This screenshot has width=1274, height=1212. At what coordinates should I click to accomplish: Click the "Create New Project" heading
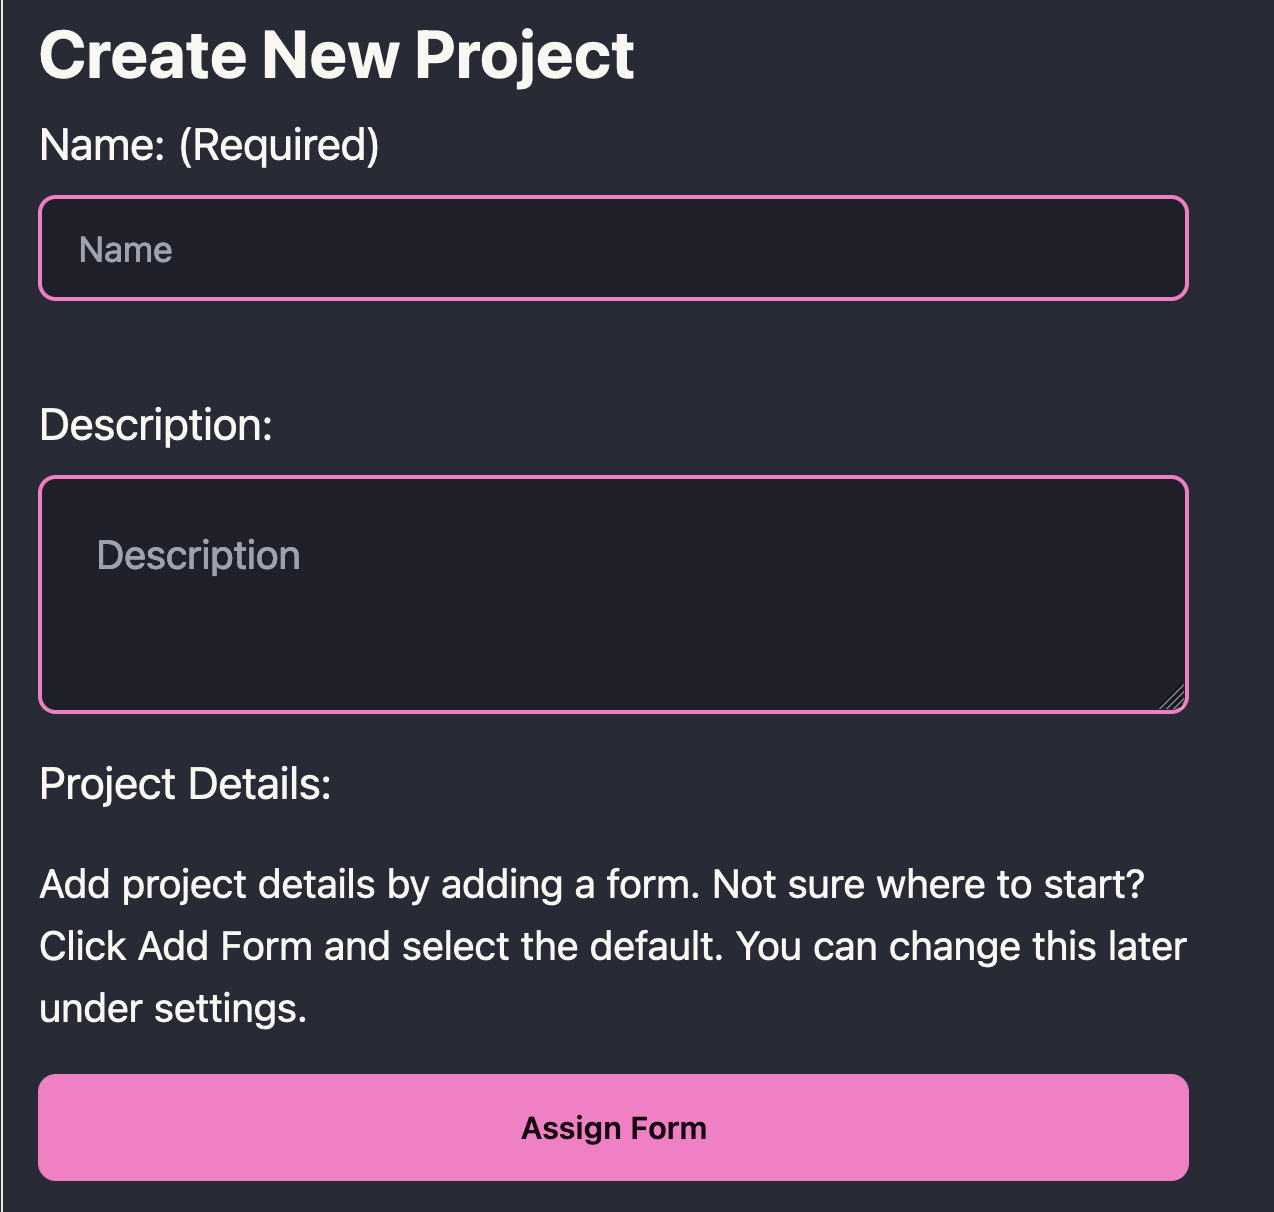click(336, 55)
